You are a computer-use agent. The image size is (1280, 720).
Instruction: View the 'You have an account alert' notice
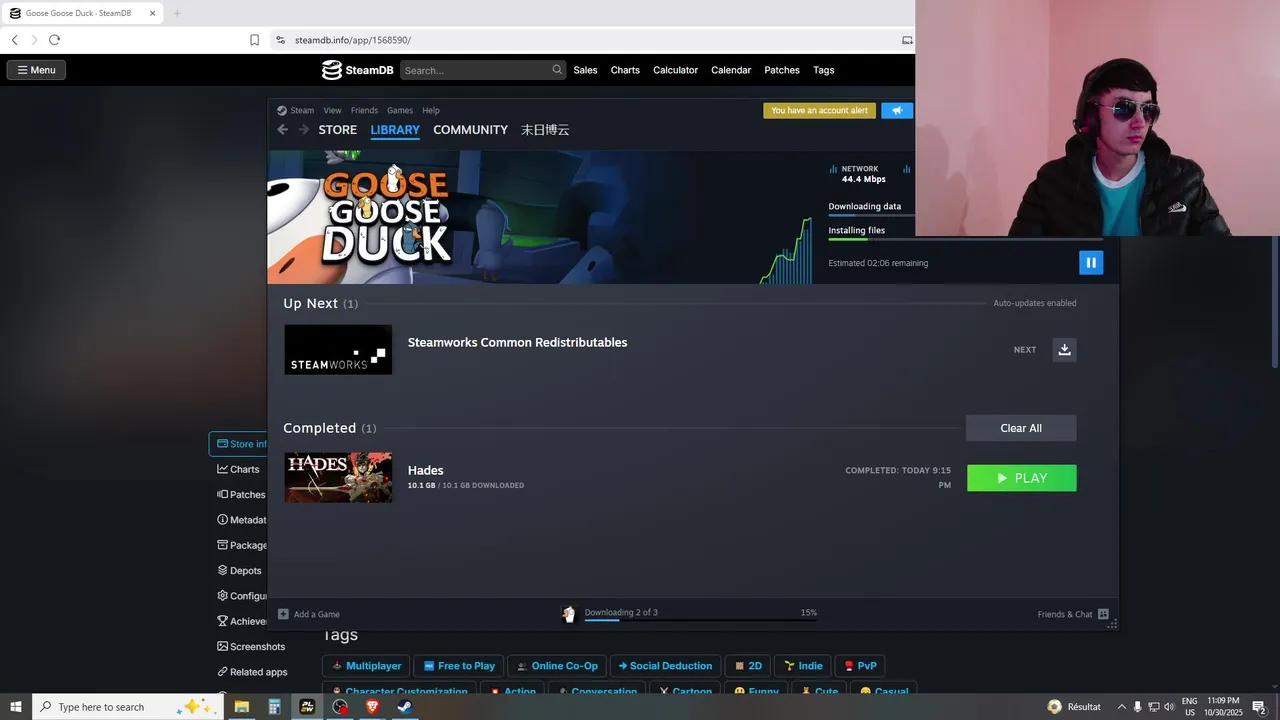[x=819, y=110]
